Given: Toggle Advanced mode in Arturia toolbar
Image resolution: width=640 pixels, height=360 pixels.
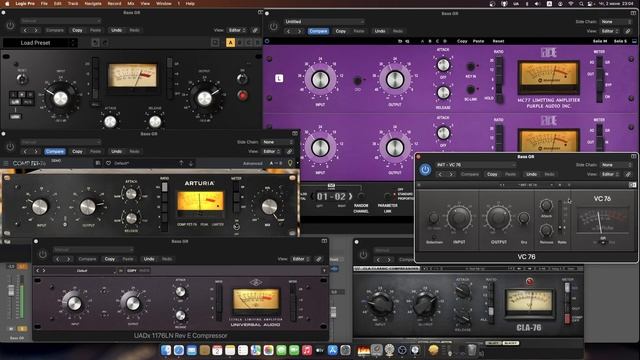Looking at the screenshot, I should click(x=253, y=163).
